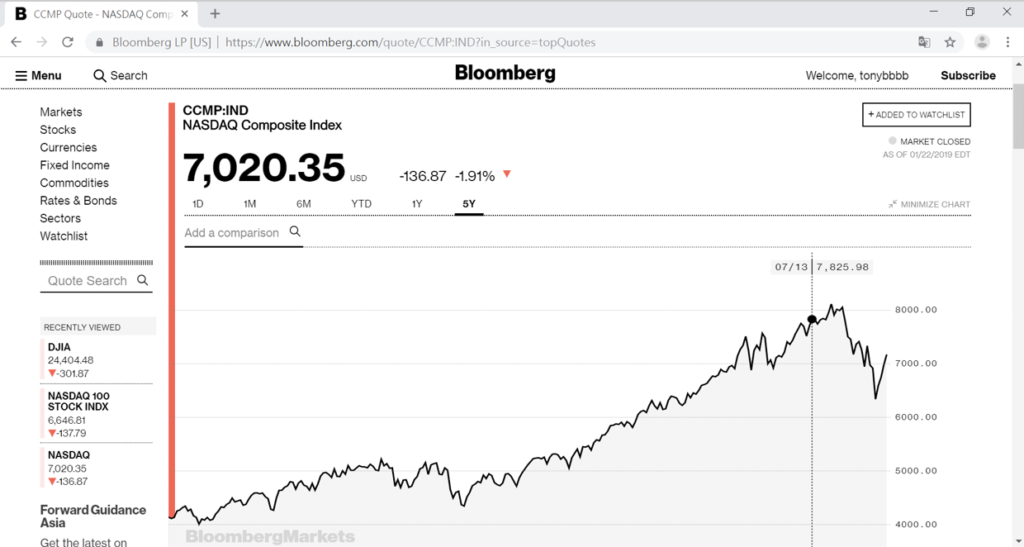Click the Added to Watchlist button
1024x547 pixels.
[x=916, y=114]
